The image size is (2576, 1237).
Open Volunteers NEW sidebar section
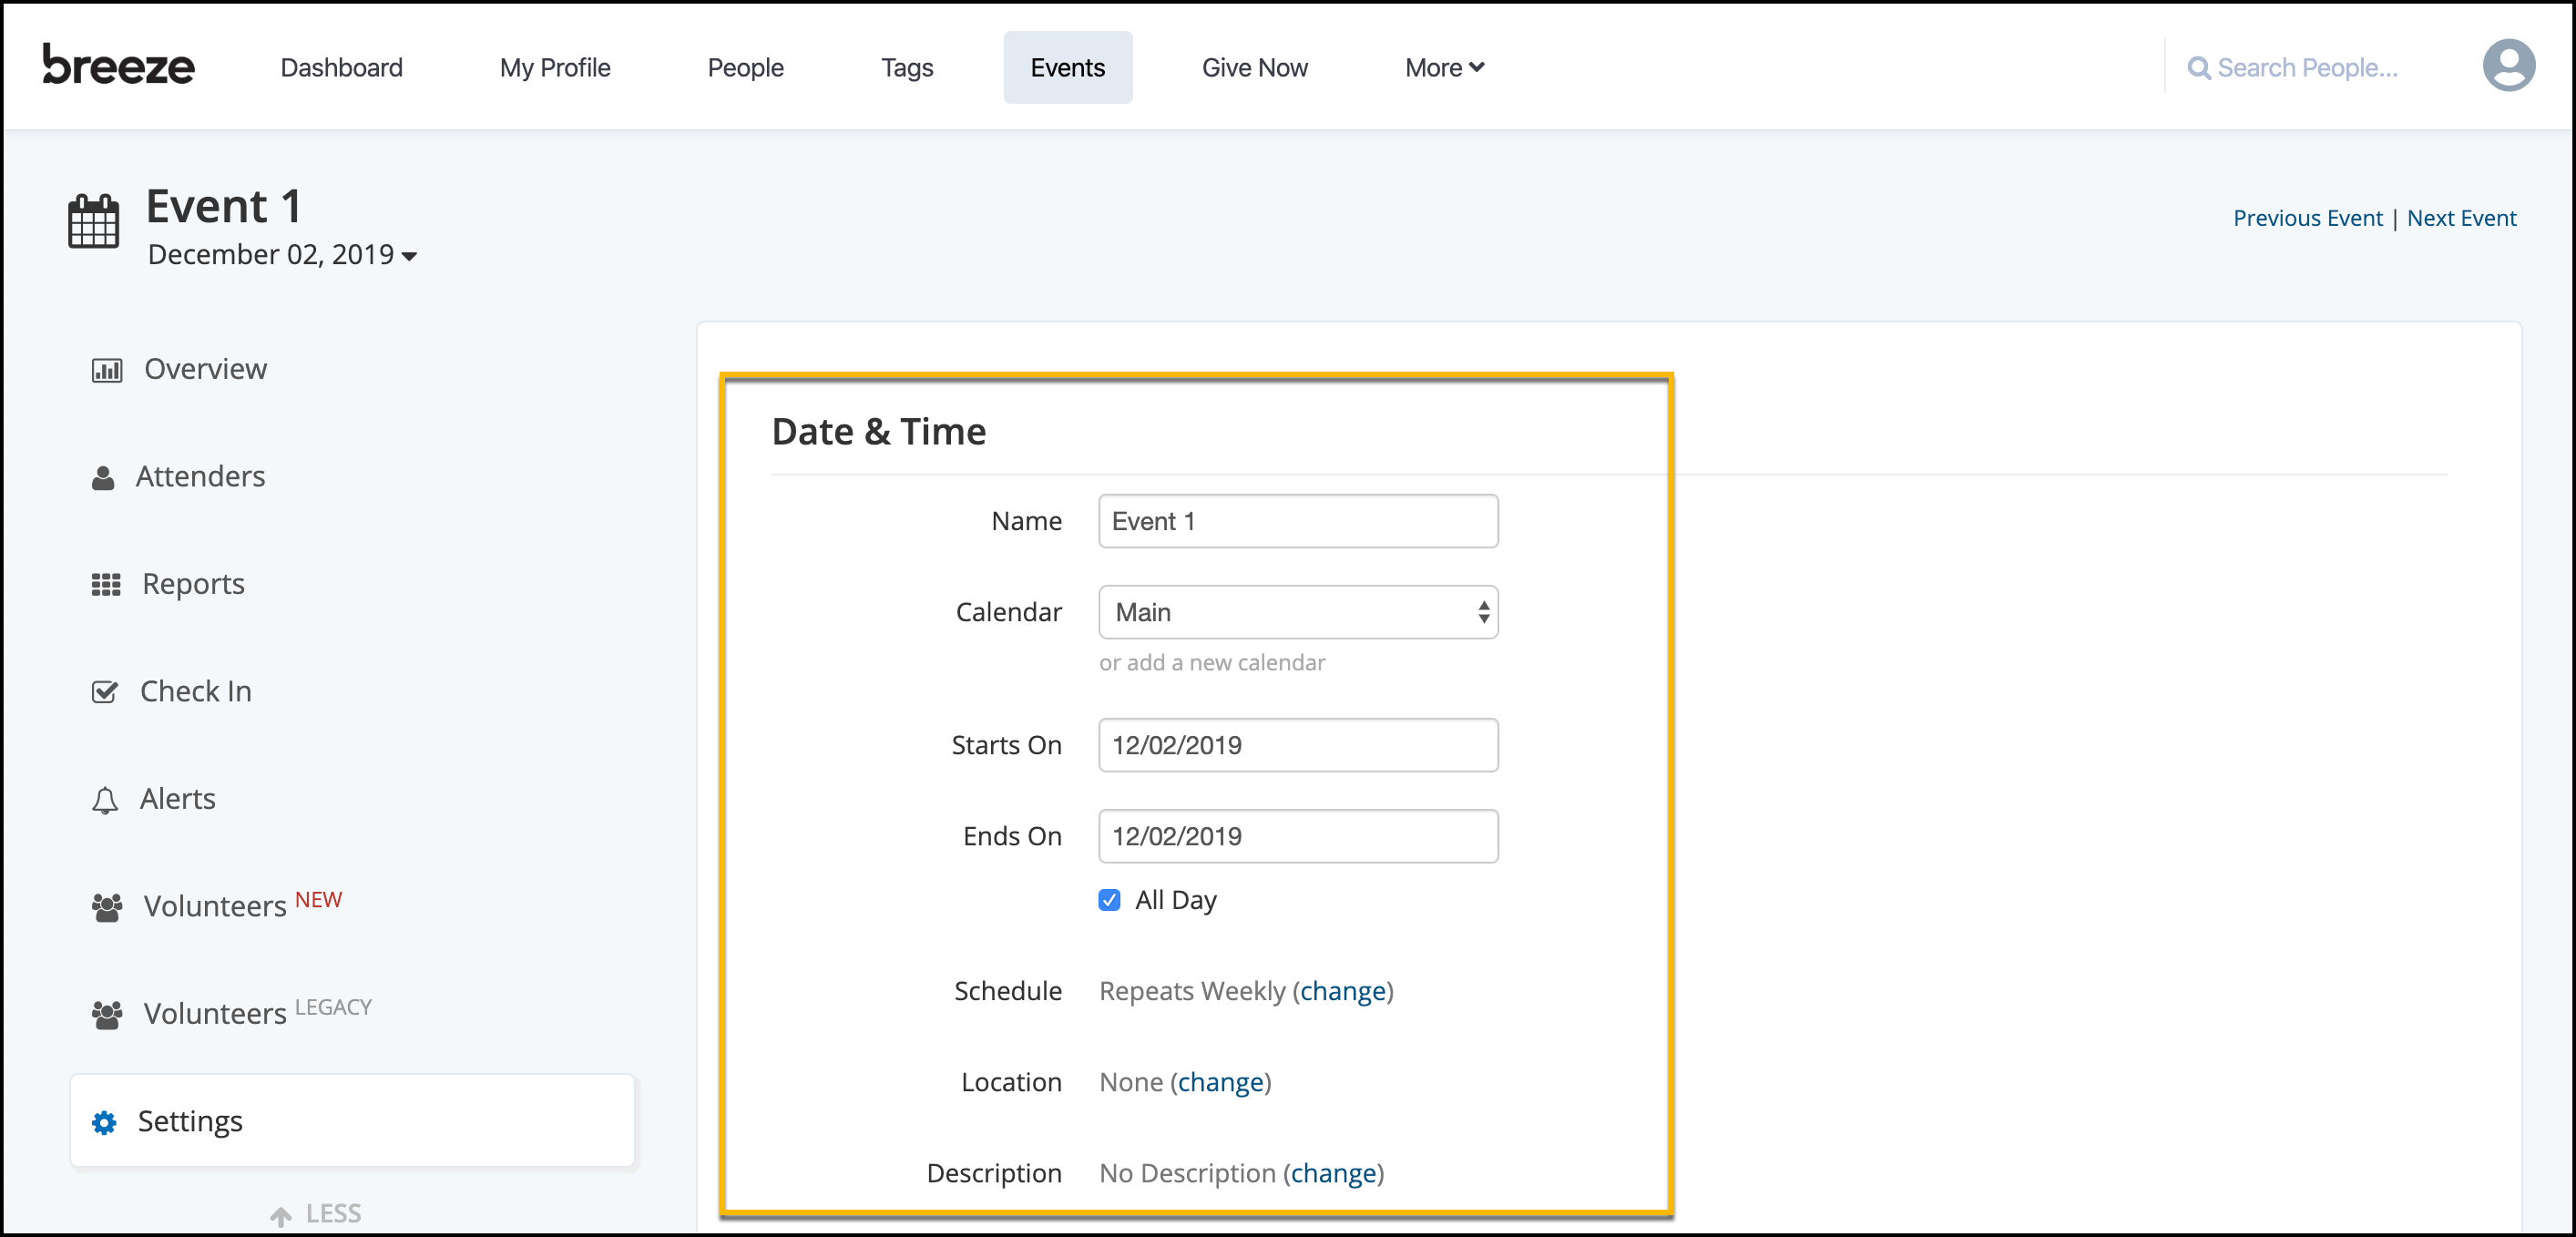click(x=217, y=905)
